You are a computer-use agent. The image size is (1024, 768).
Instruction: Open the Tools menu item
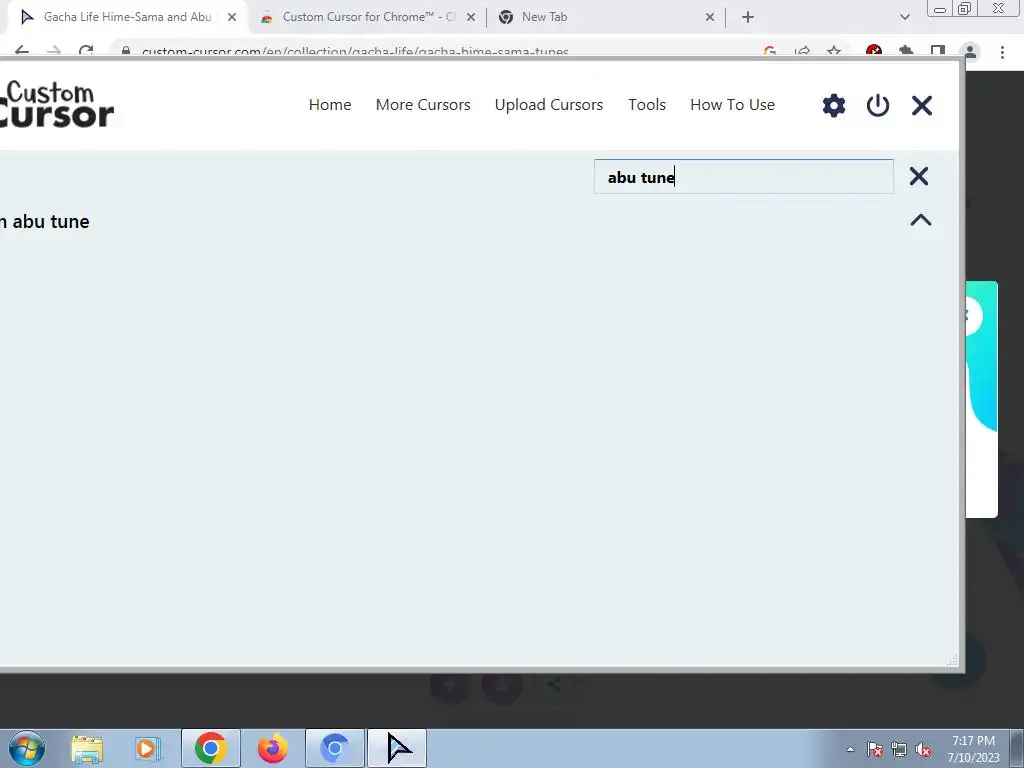click(x=647, y=104)
